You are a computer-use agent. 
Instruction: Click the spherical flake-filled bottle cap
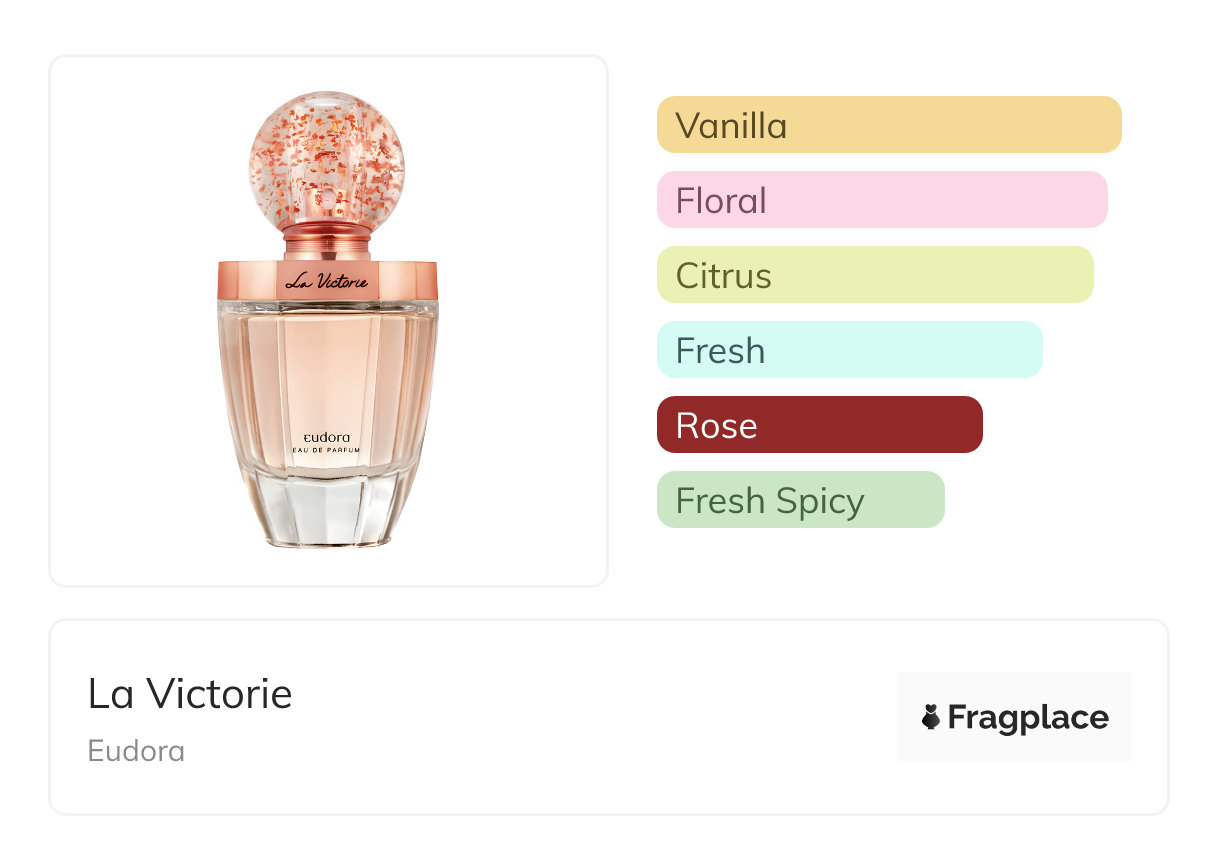coord(327,156)
